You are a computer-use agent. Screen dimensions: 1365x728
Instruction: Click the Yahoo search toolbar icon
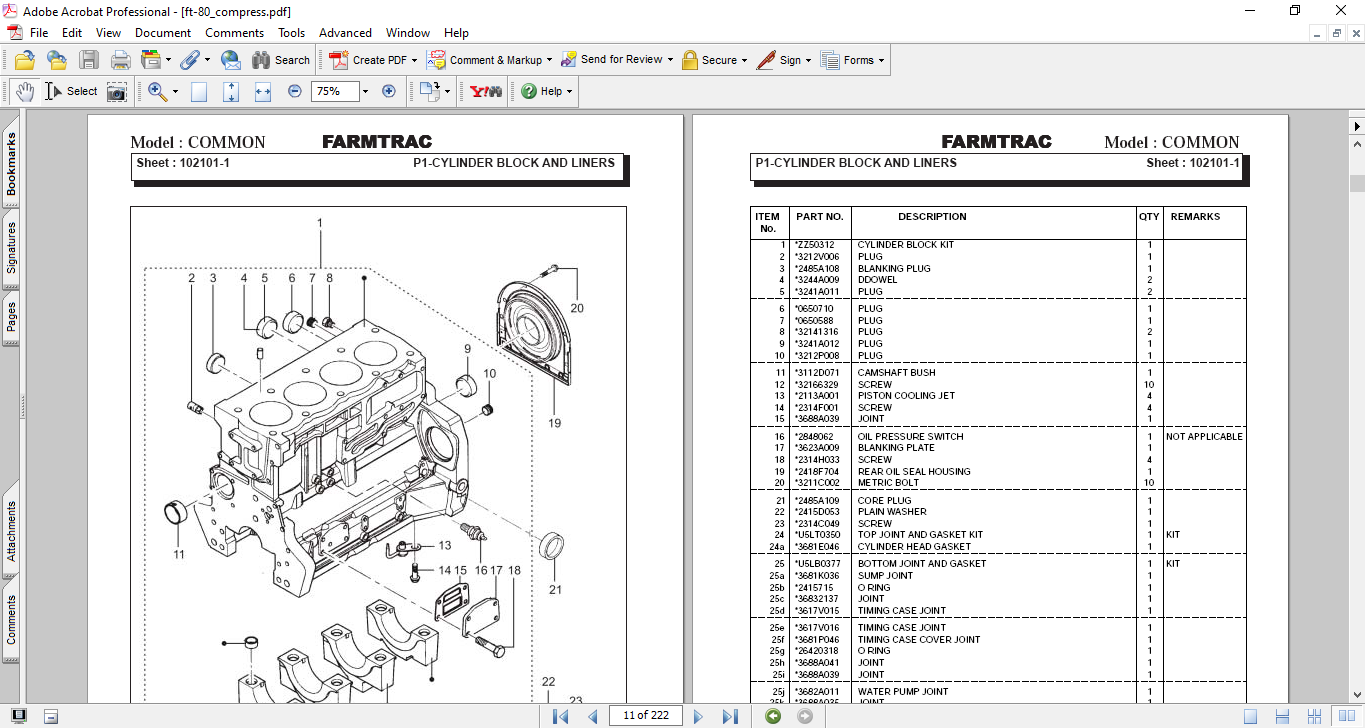tap(486, 91)
